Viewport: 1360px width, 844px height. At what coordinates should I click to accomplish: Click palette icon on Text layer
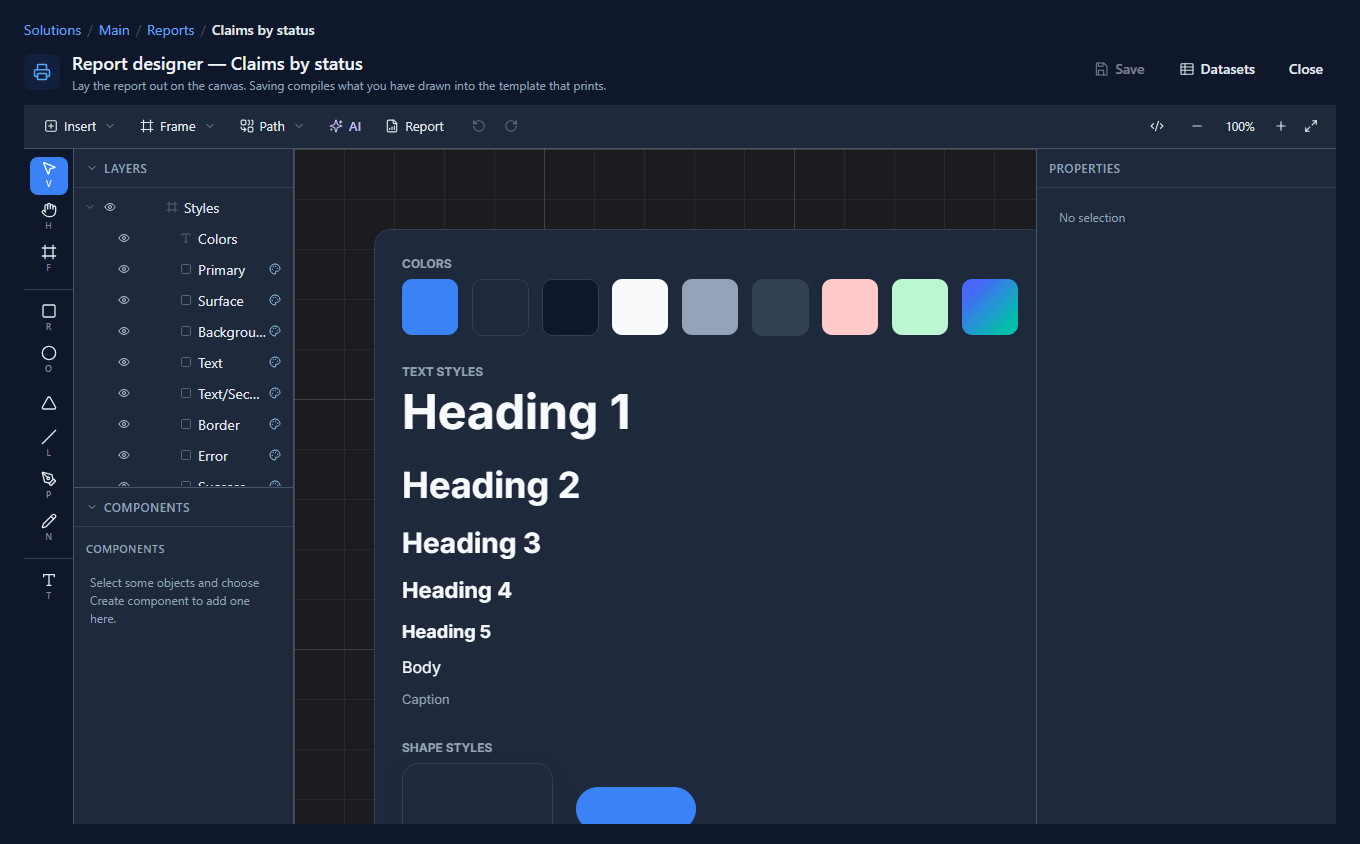(x=275, y=363)
